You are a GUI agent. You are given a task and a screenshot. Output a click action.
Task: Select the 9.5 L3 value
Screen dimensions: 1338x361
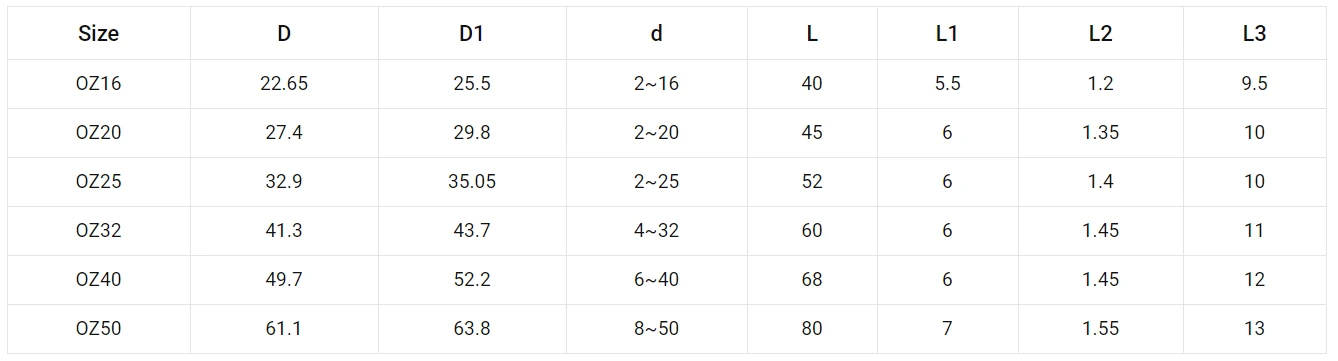coord(1254,84)
